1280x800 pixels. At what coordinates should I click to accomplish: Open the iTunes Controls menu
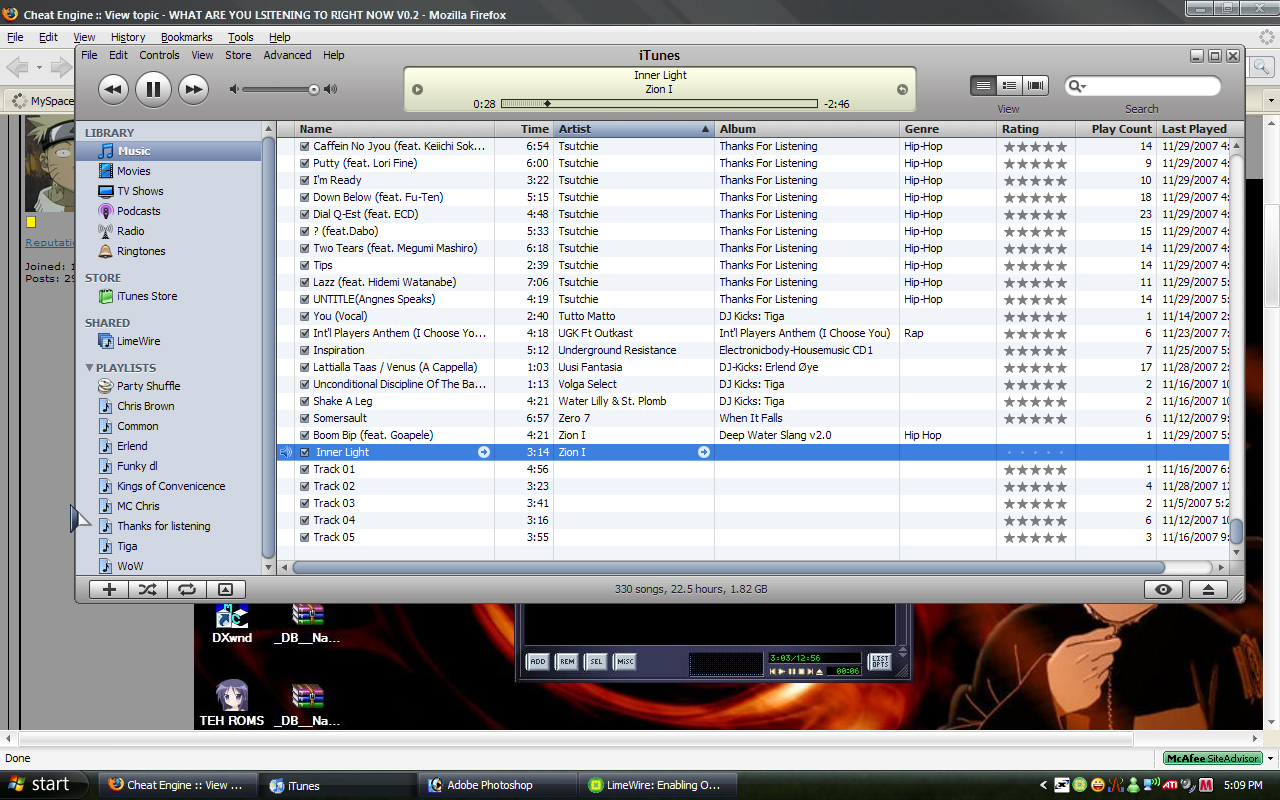click(159, 55)
